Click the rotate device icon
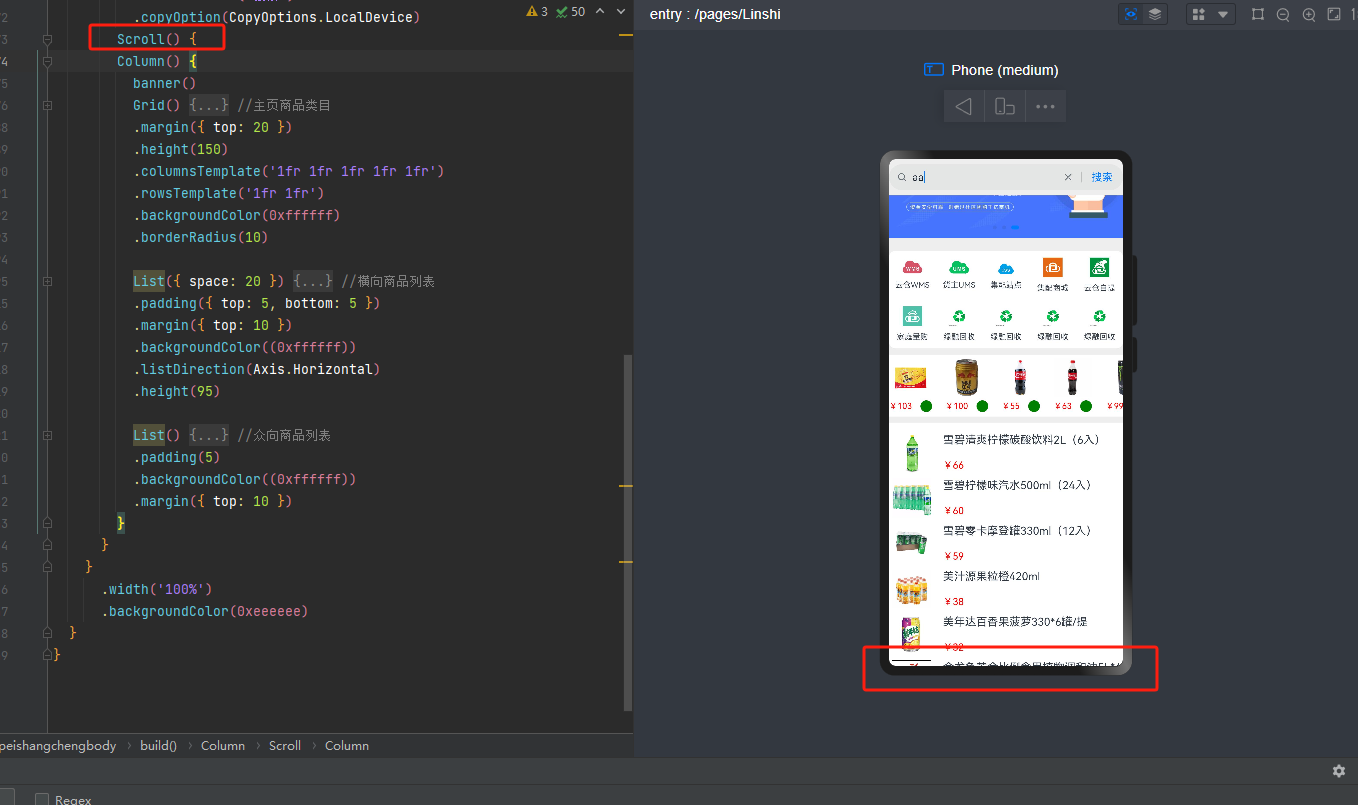Viewport: 1358px width, 805px height. (x=1005, y=106)
